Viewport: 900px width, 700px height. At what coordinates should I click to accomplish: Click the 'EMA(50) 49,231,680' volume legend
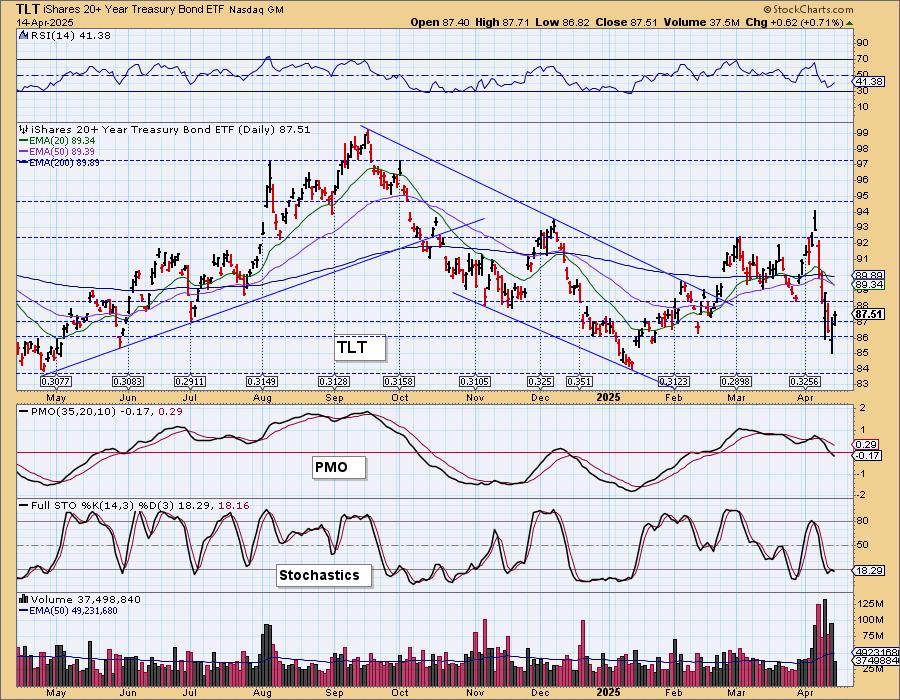(x=68, y=610)
